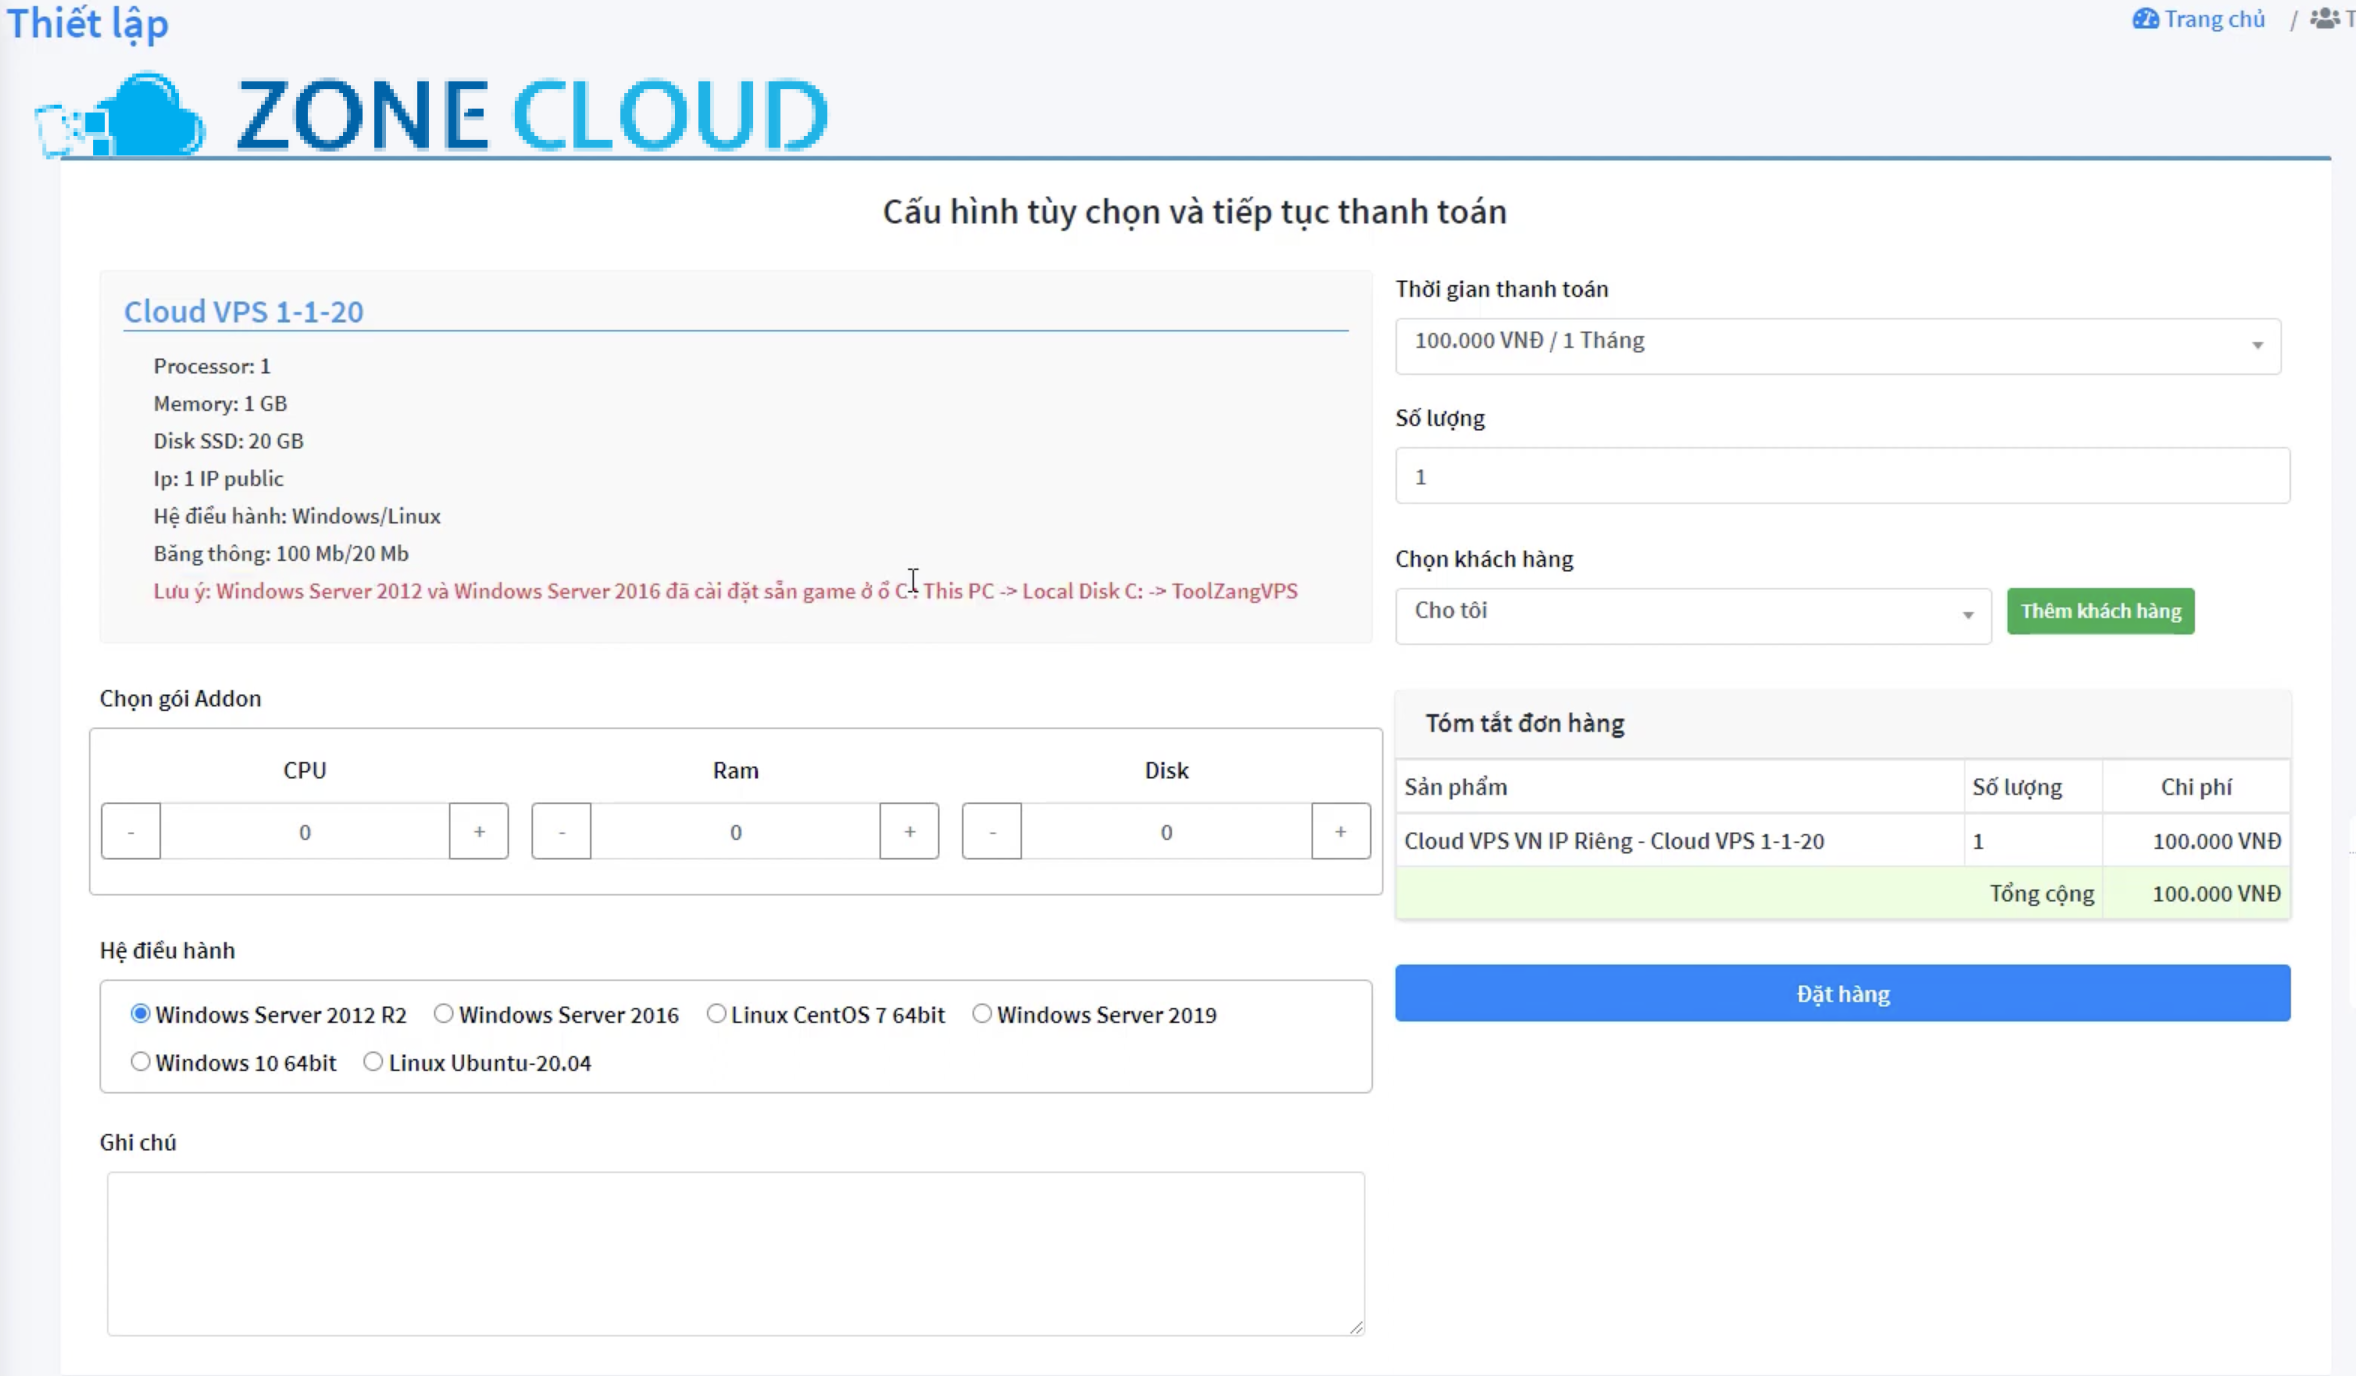
Task: Click the Disk SSD: 20 GB line
Action: 228,441
